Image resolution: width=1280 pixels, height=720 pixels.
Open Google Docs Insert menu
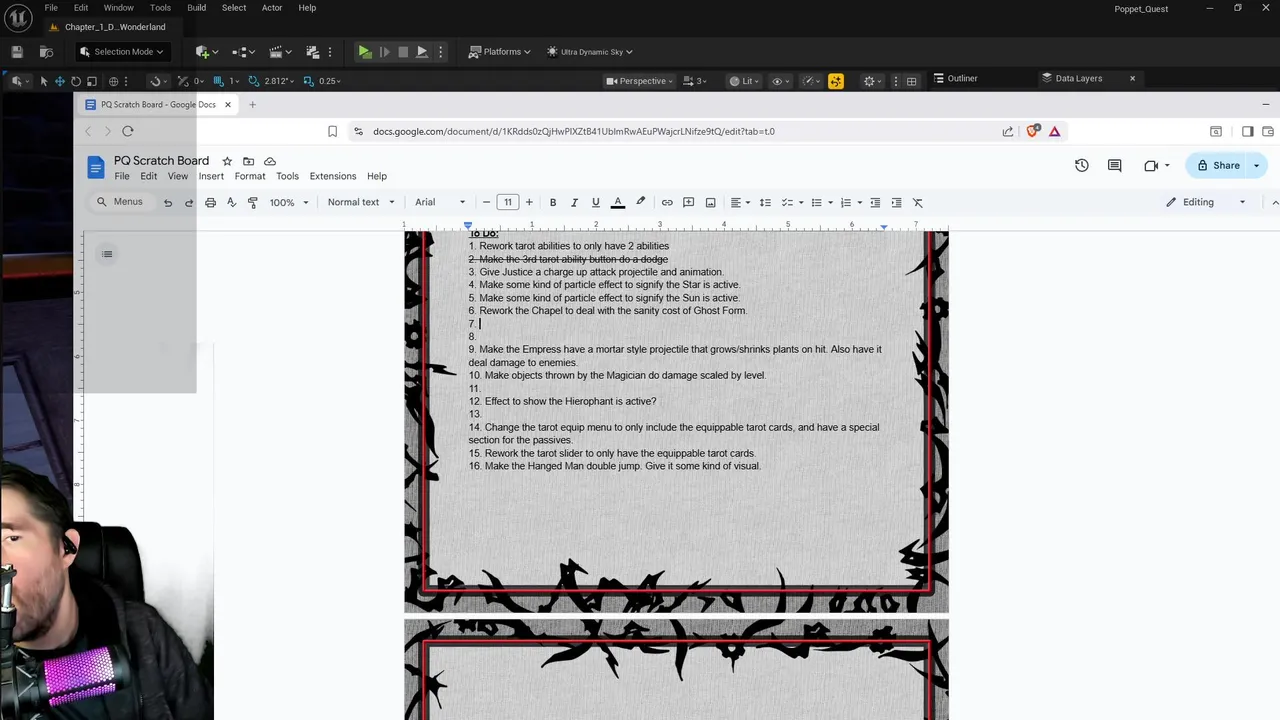click(211, 177)
